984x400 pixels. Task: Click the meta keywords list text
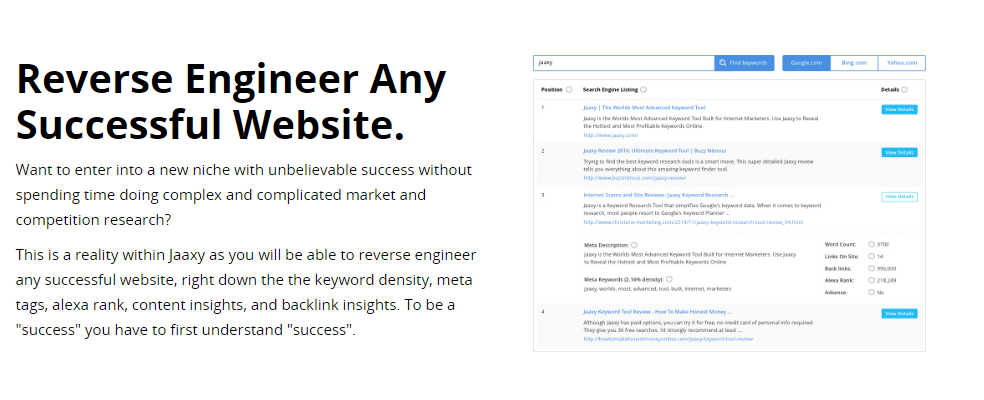tap(657, 289)
